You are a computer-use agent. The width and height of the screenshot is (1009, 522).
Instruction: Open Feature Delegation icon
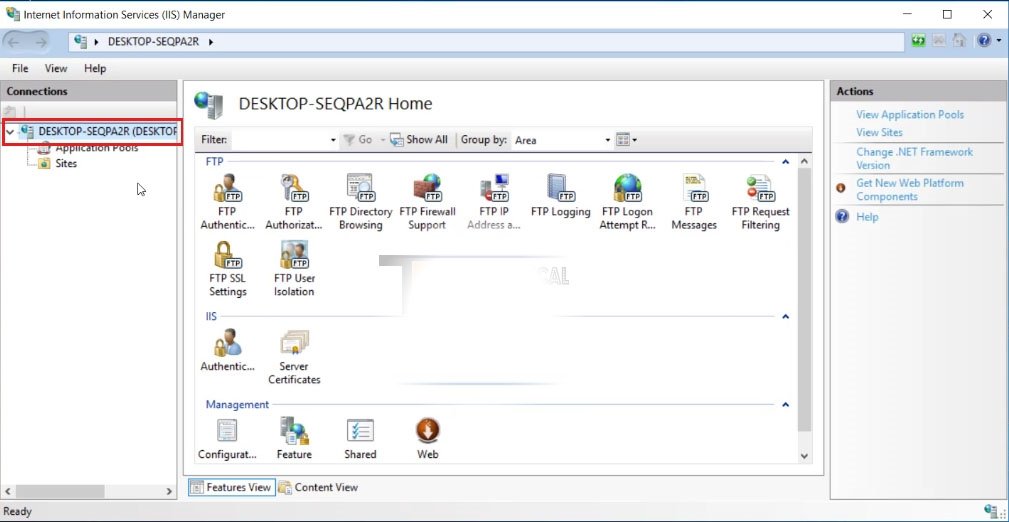(x=294, y=438)
